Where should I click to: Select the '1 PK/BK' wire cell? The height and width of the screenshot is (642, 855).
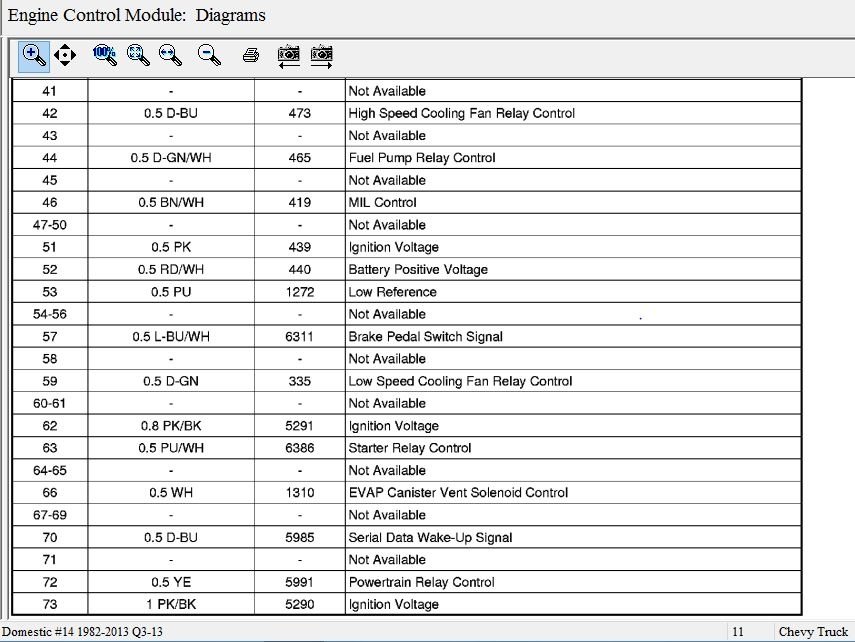point(171,604)
